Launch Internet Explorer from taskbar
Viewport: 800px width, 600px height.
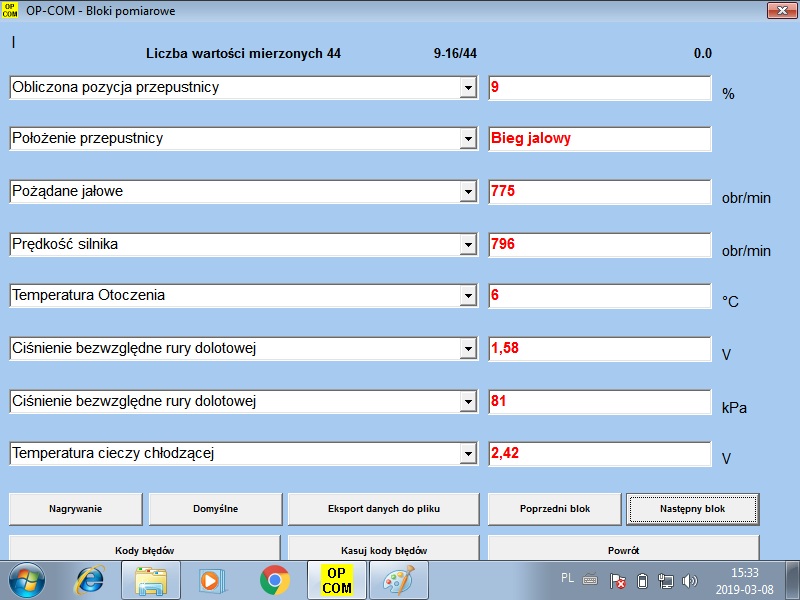[91, 580]
